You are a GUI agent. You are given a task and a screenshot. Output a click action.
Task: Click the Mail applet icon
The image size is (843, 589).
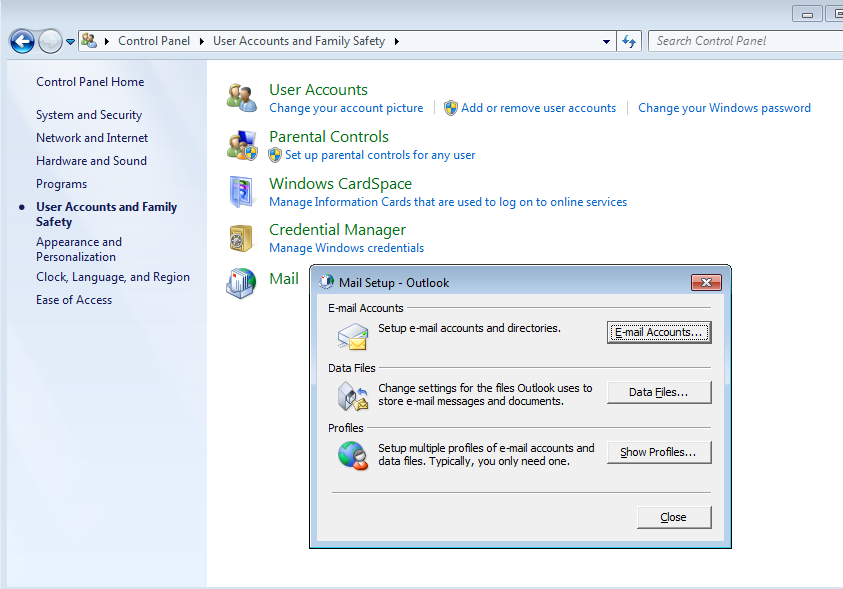point(241,283)
